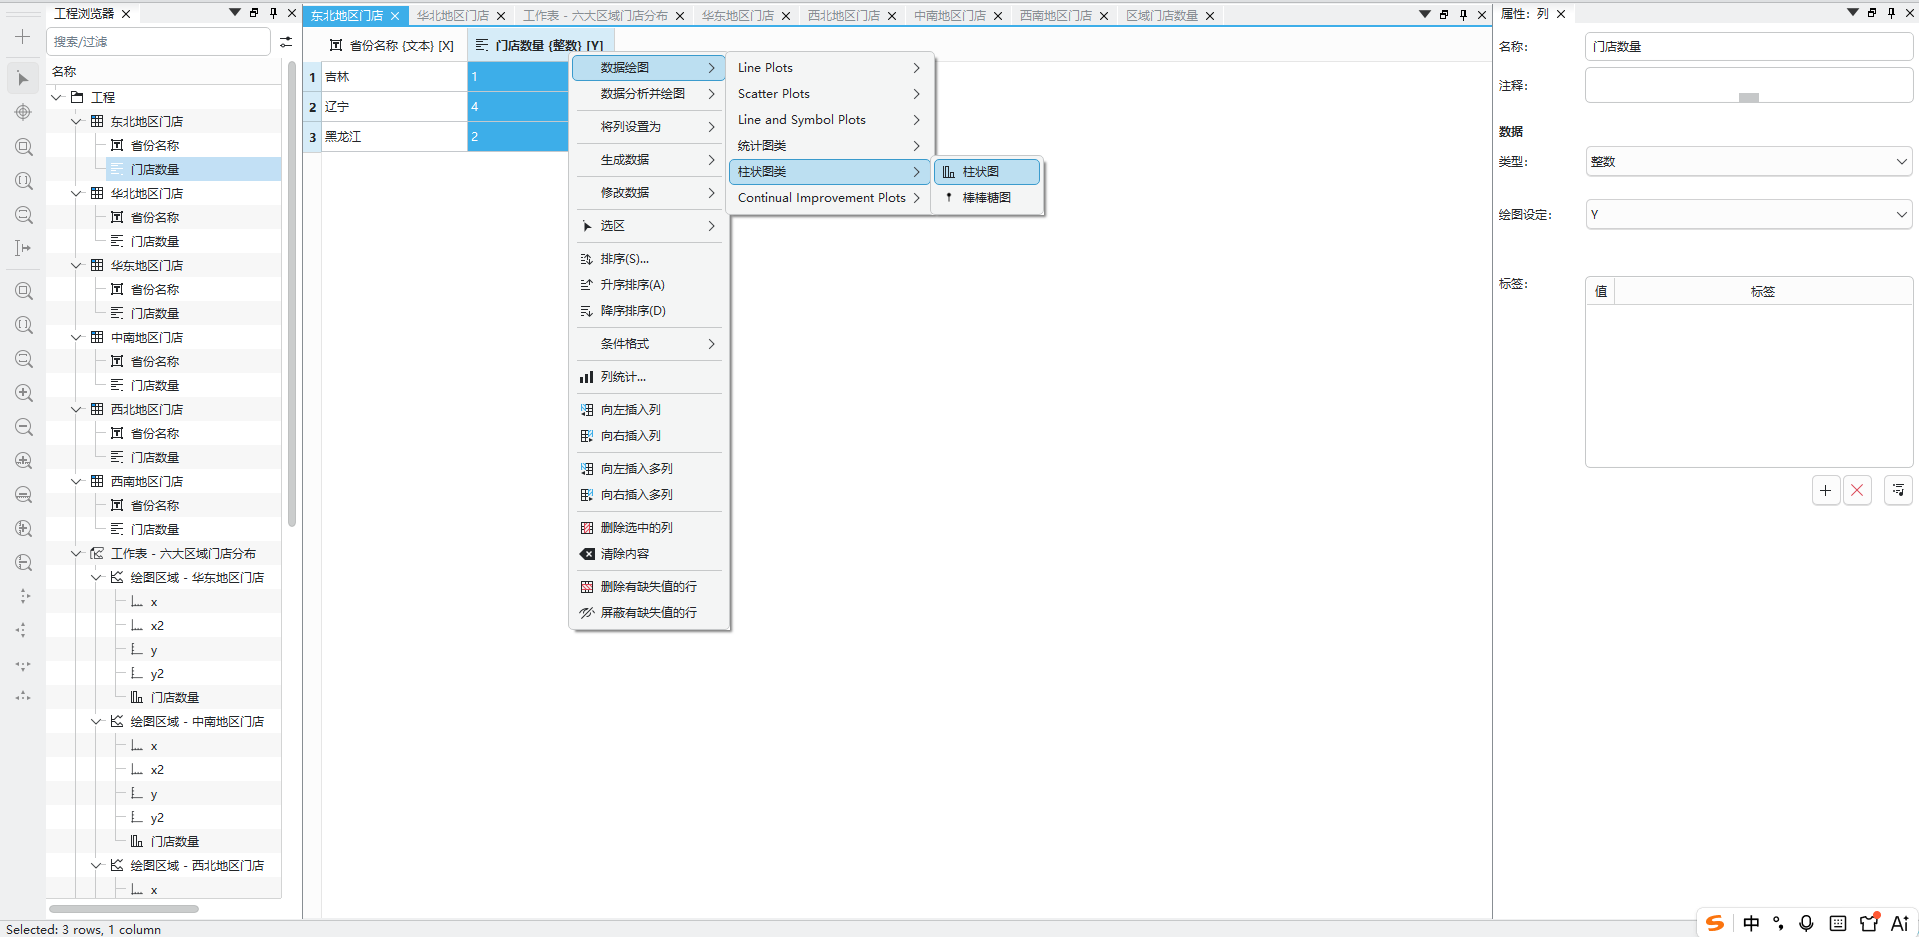Click inside the 搜索/过滤 search field
Screen dimensions: 1919x937
(x=158, y=41)
